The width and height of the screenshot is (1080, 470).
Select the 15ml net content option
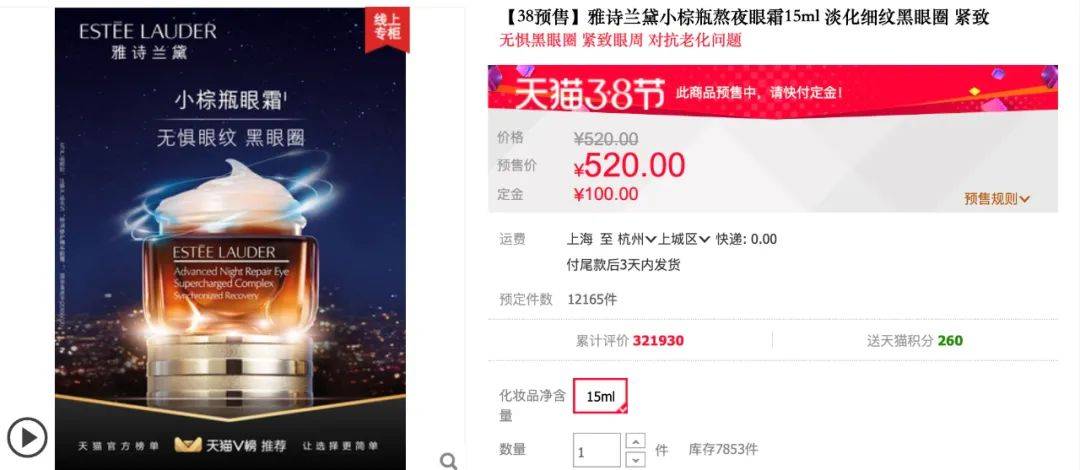coord(600,396)
